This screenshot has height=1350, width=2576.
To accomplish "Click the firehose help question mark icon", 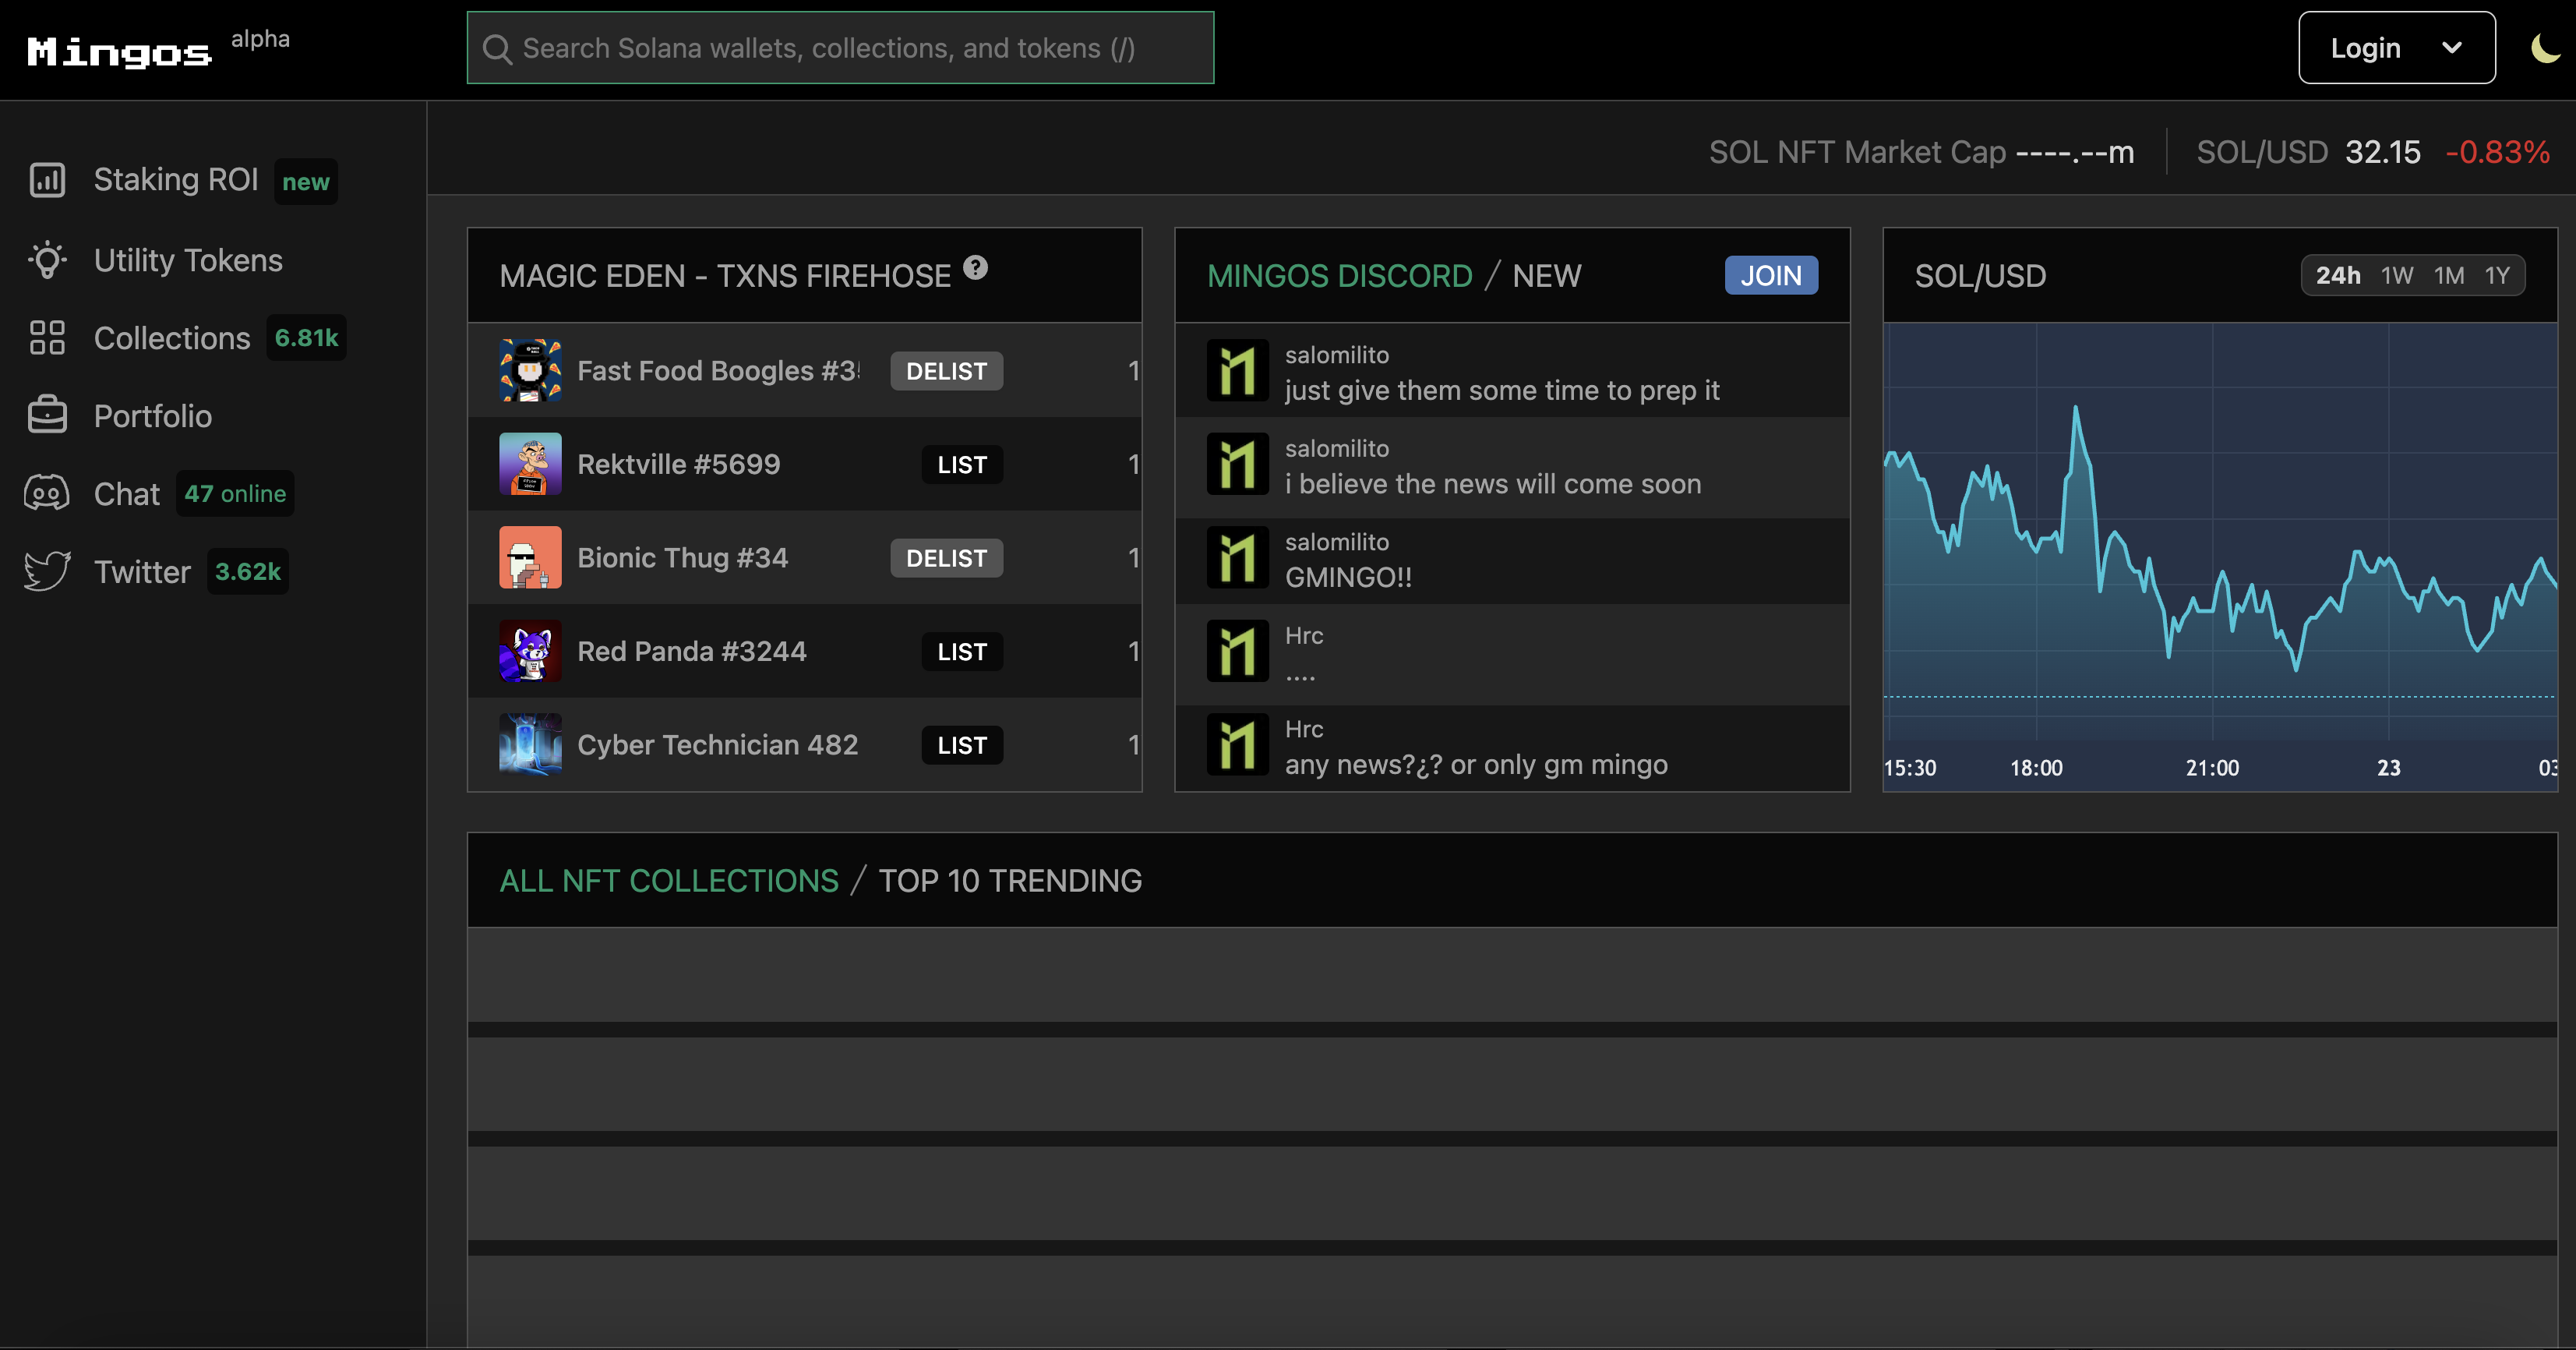I will point(975,268).
